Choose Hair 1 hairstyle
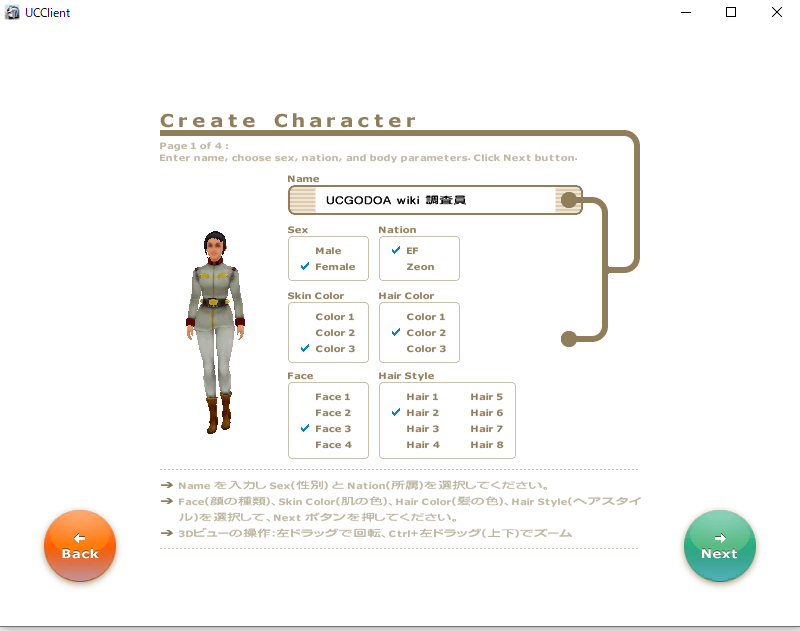The width and height of the screenshot is (800, 631). pyautogui.click(x=422, y=396)
